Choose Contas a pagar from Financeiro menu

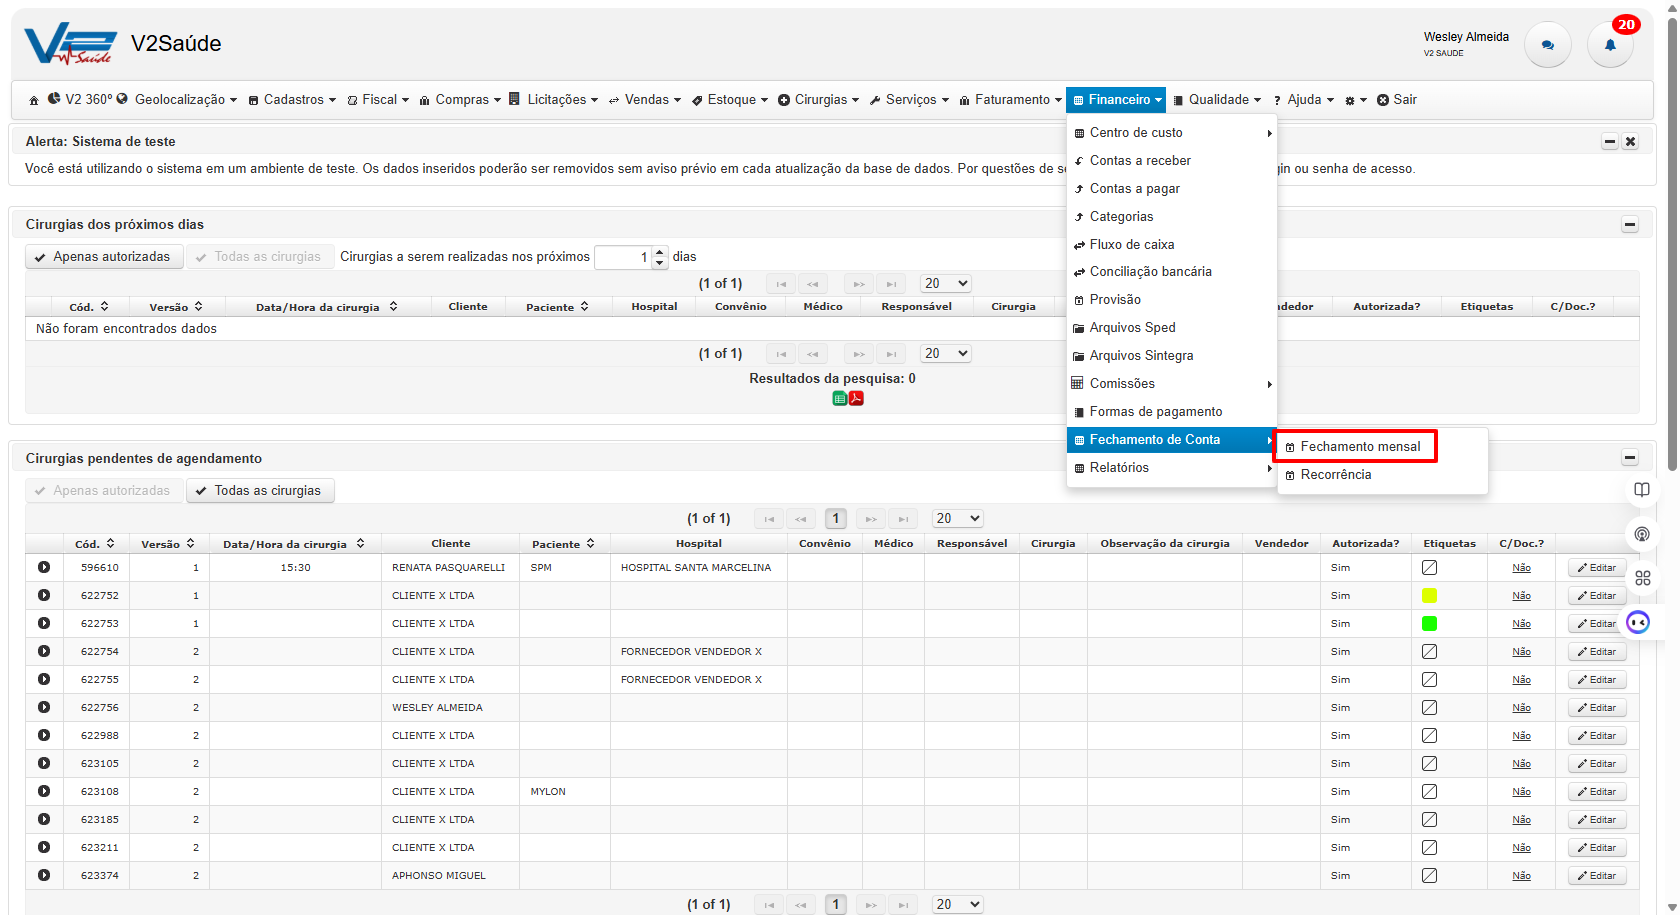(1134, 189)
